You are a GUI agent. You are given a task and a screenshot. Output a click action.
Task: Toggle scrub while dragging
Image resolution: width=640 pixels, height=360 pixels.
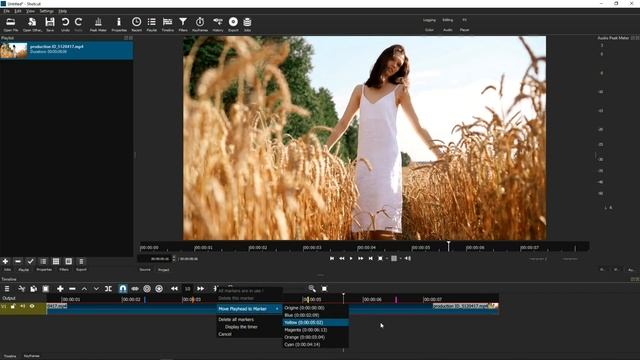135,289
